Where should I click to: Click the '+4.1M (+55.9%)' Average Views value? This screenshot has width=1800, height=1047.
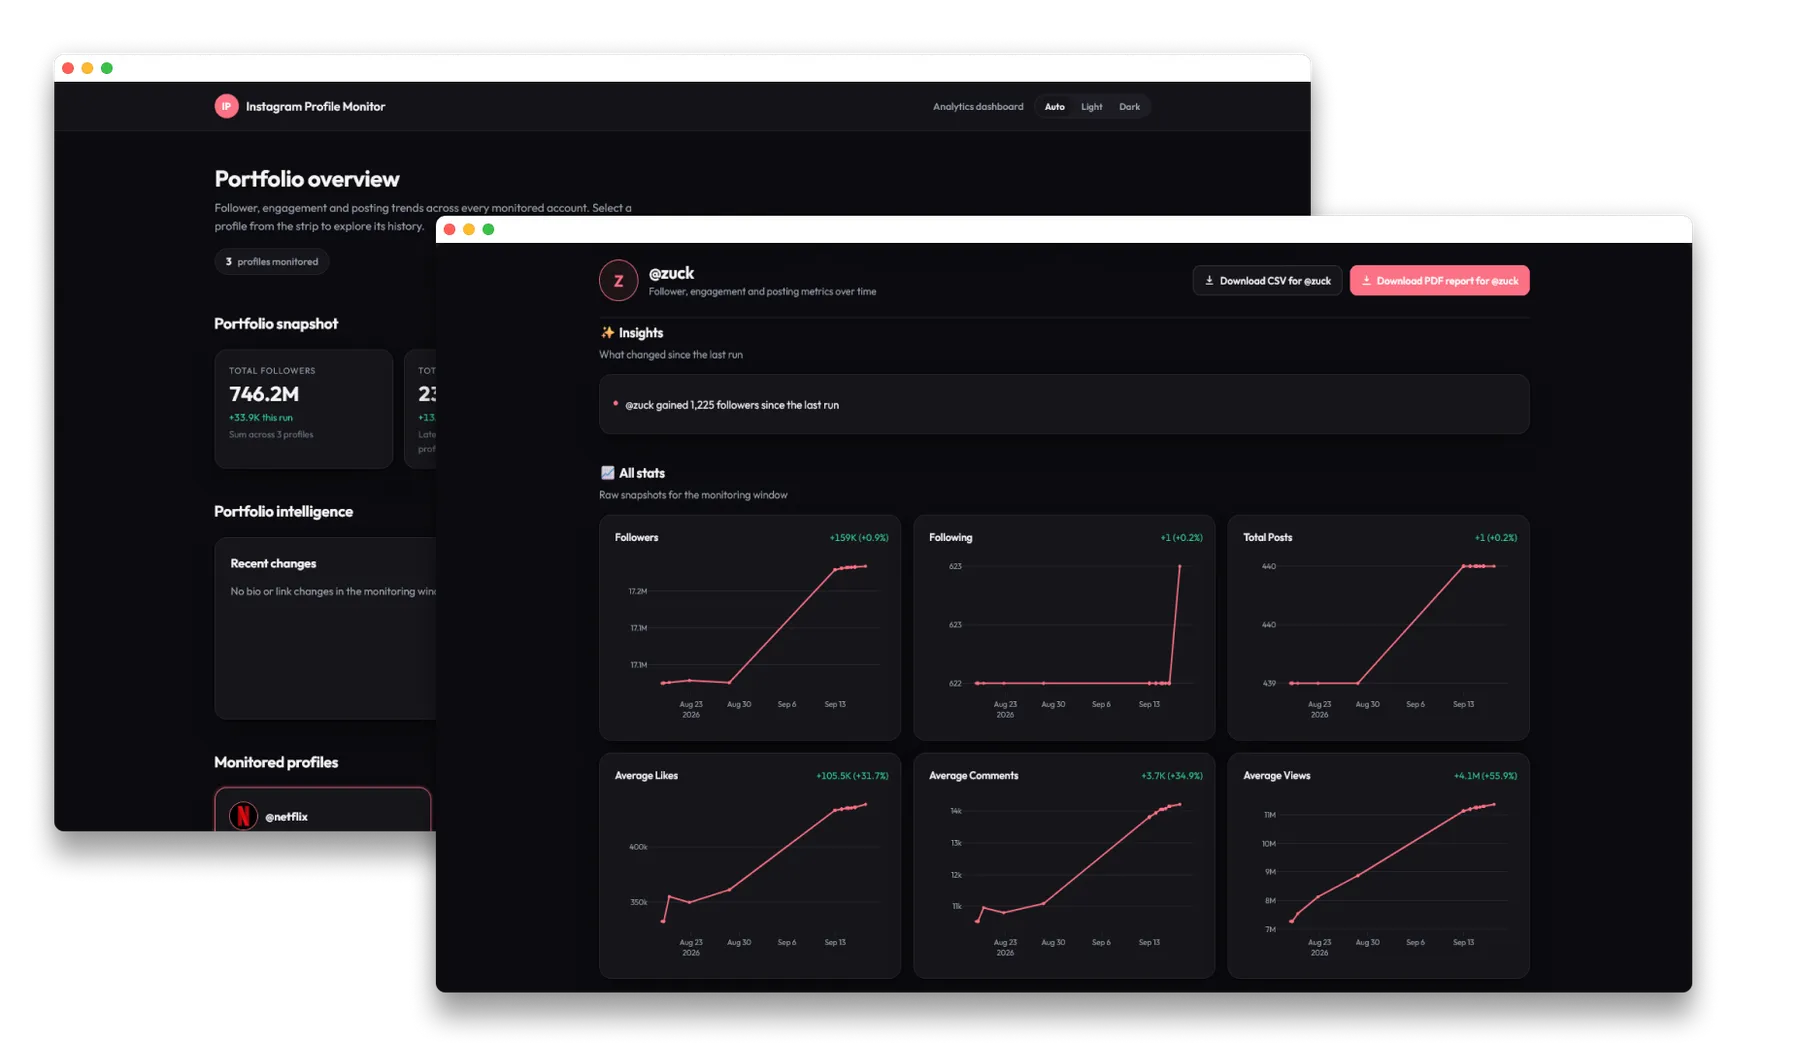pos(1485,776)
